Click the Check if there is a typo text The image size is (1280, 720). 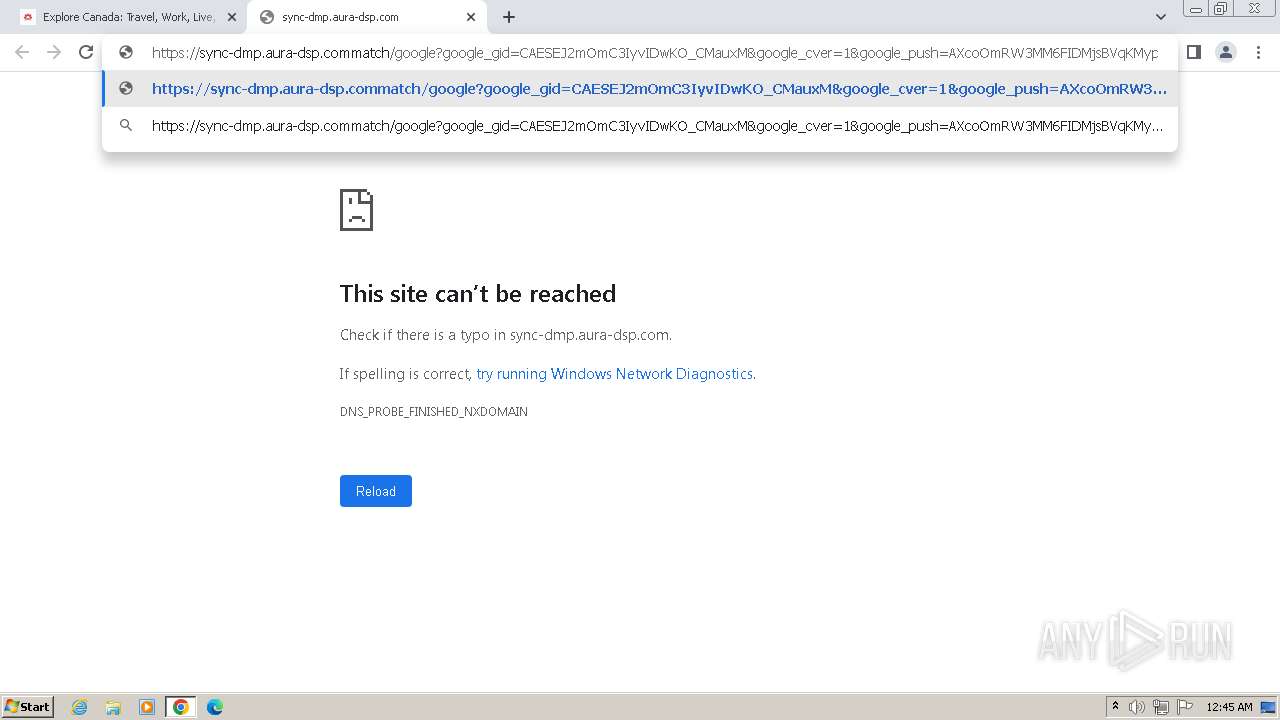point(506,335)
